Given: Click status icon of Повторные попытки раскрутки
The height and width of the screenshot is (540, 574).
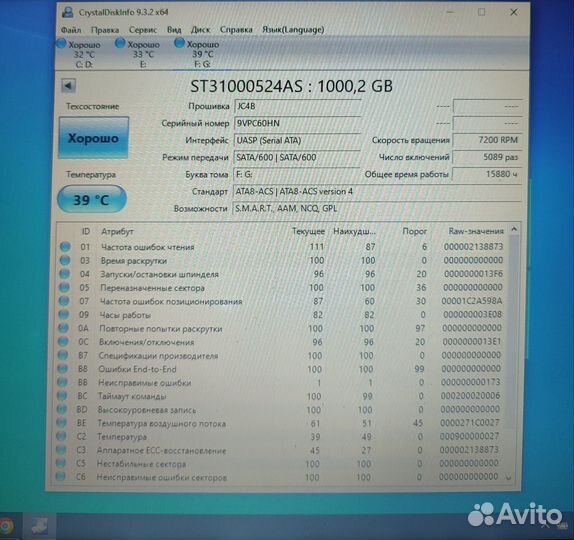Looking at the screenshot, I should pos(63,328).
